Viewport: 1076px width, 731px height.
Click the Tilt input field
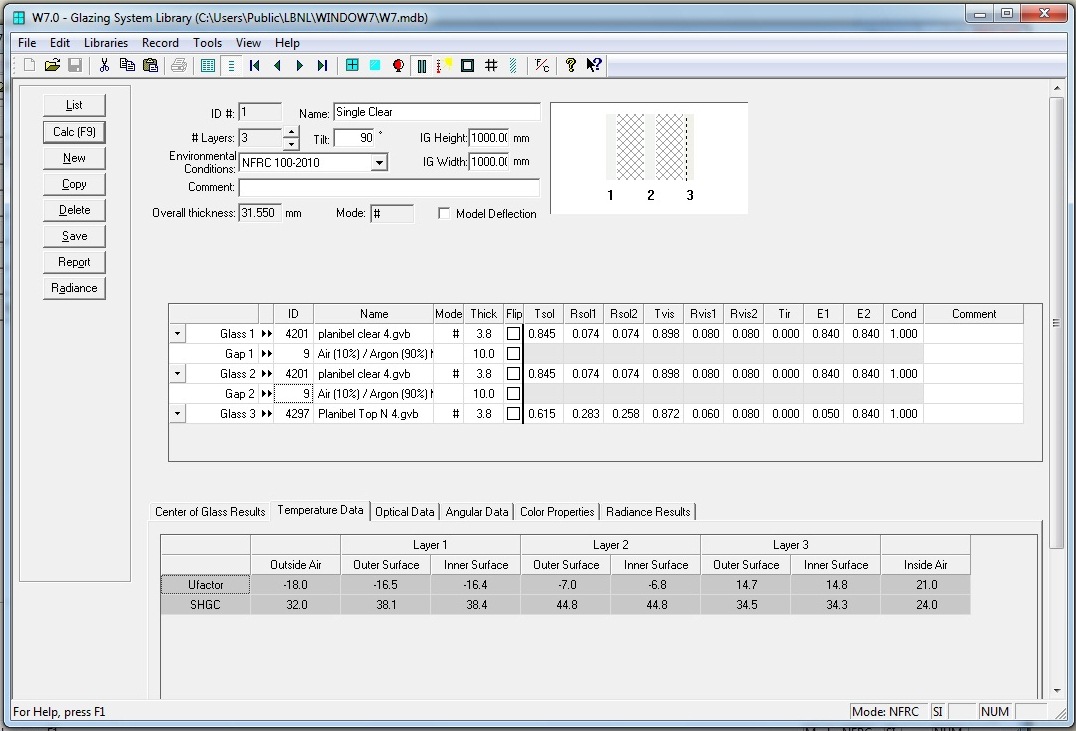click(x=354, y=138)
